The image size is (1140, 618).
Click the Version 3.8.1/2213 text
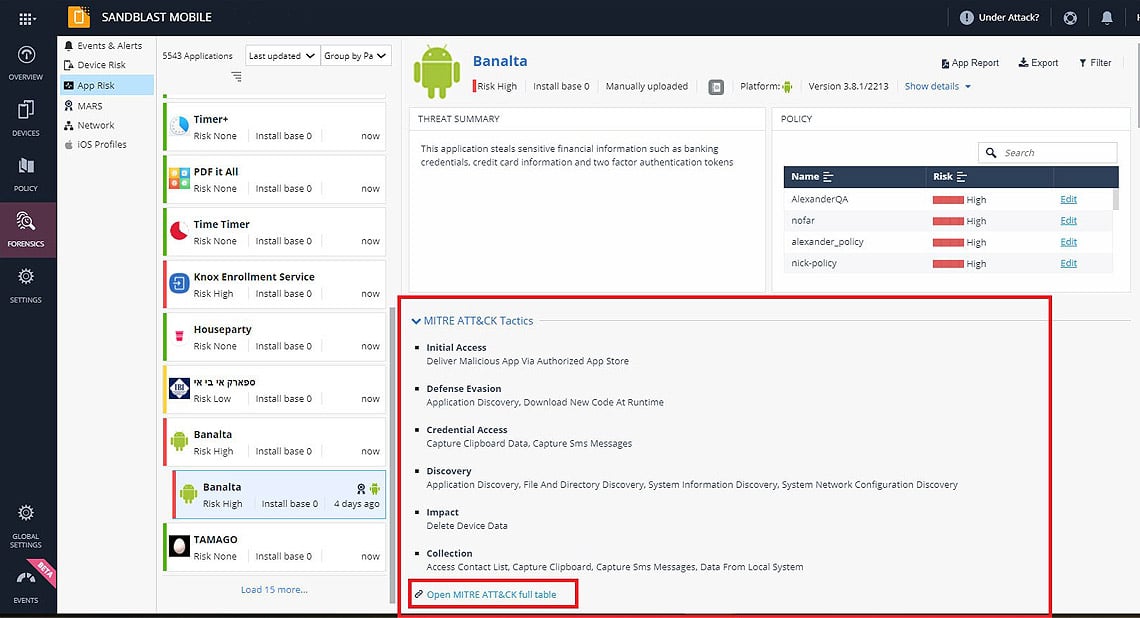pyautogui.click(x=848, y=87)
